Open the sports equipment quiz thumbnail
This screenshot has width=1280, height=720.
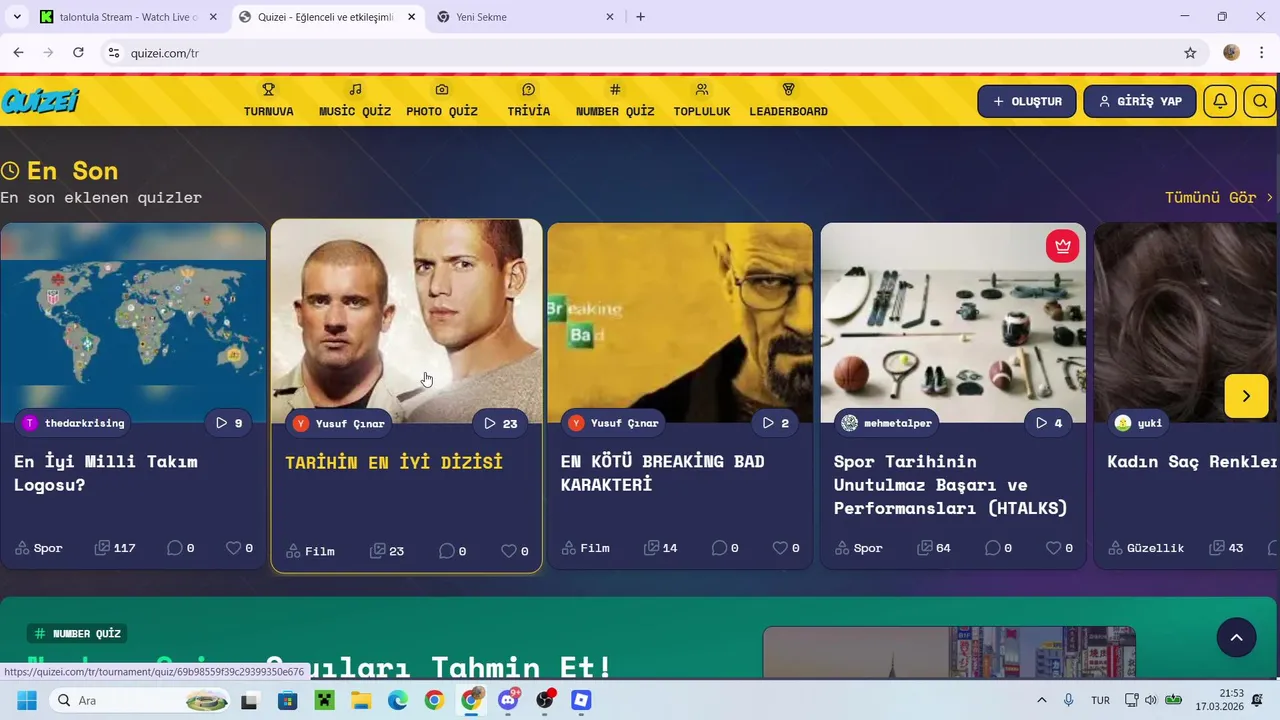(x=953, y=322)
